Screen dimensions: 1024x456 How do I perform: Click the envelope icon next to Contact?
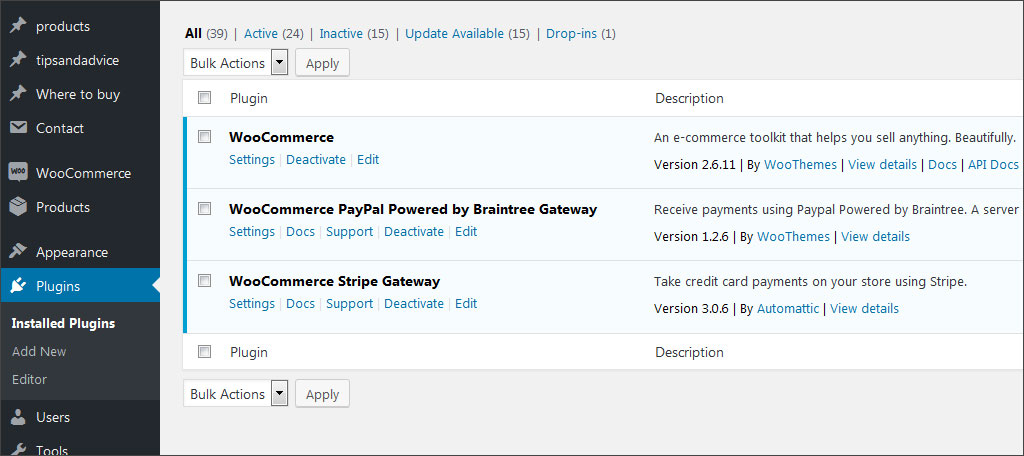pos(17,128)
